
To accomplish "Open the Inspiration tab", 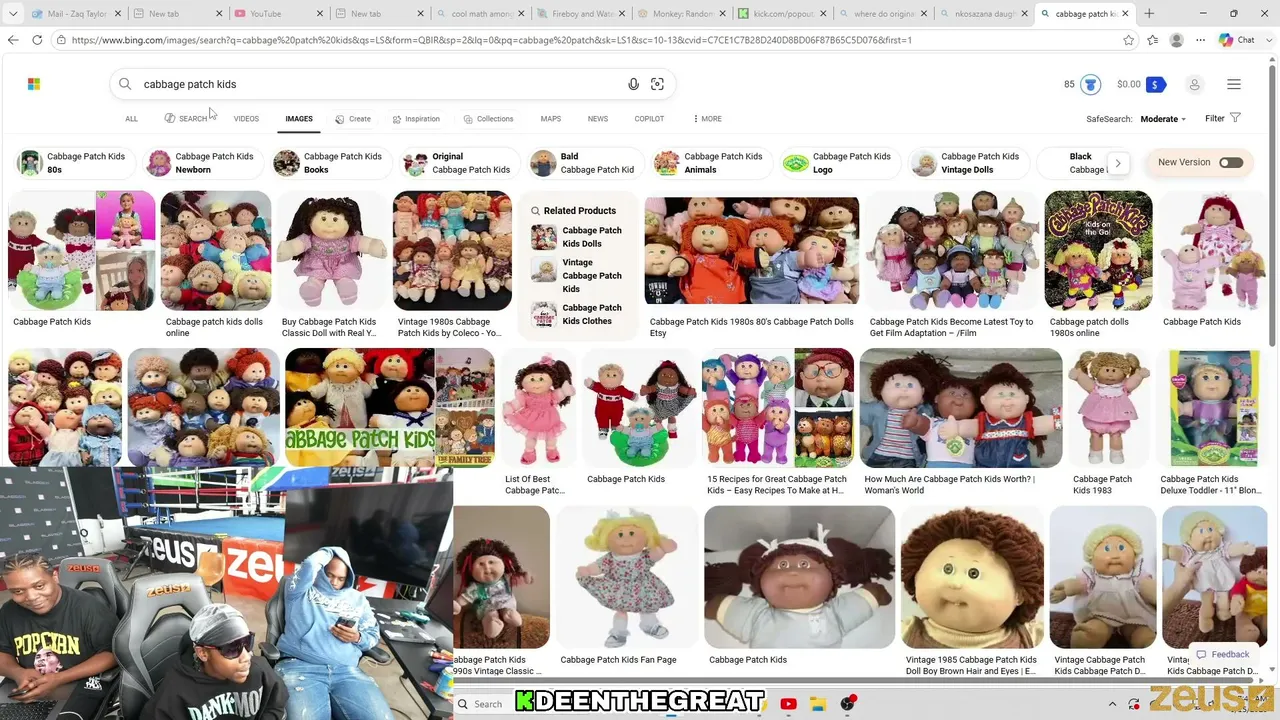I will tap(416, 119).
